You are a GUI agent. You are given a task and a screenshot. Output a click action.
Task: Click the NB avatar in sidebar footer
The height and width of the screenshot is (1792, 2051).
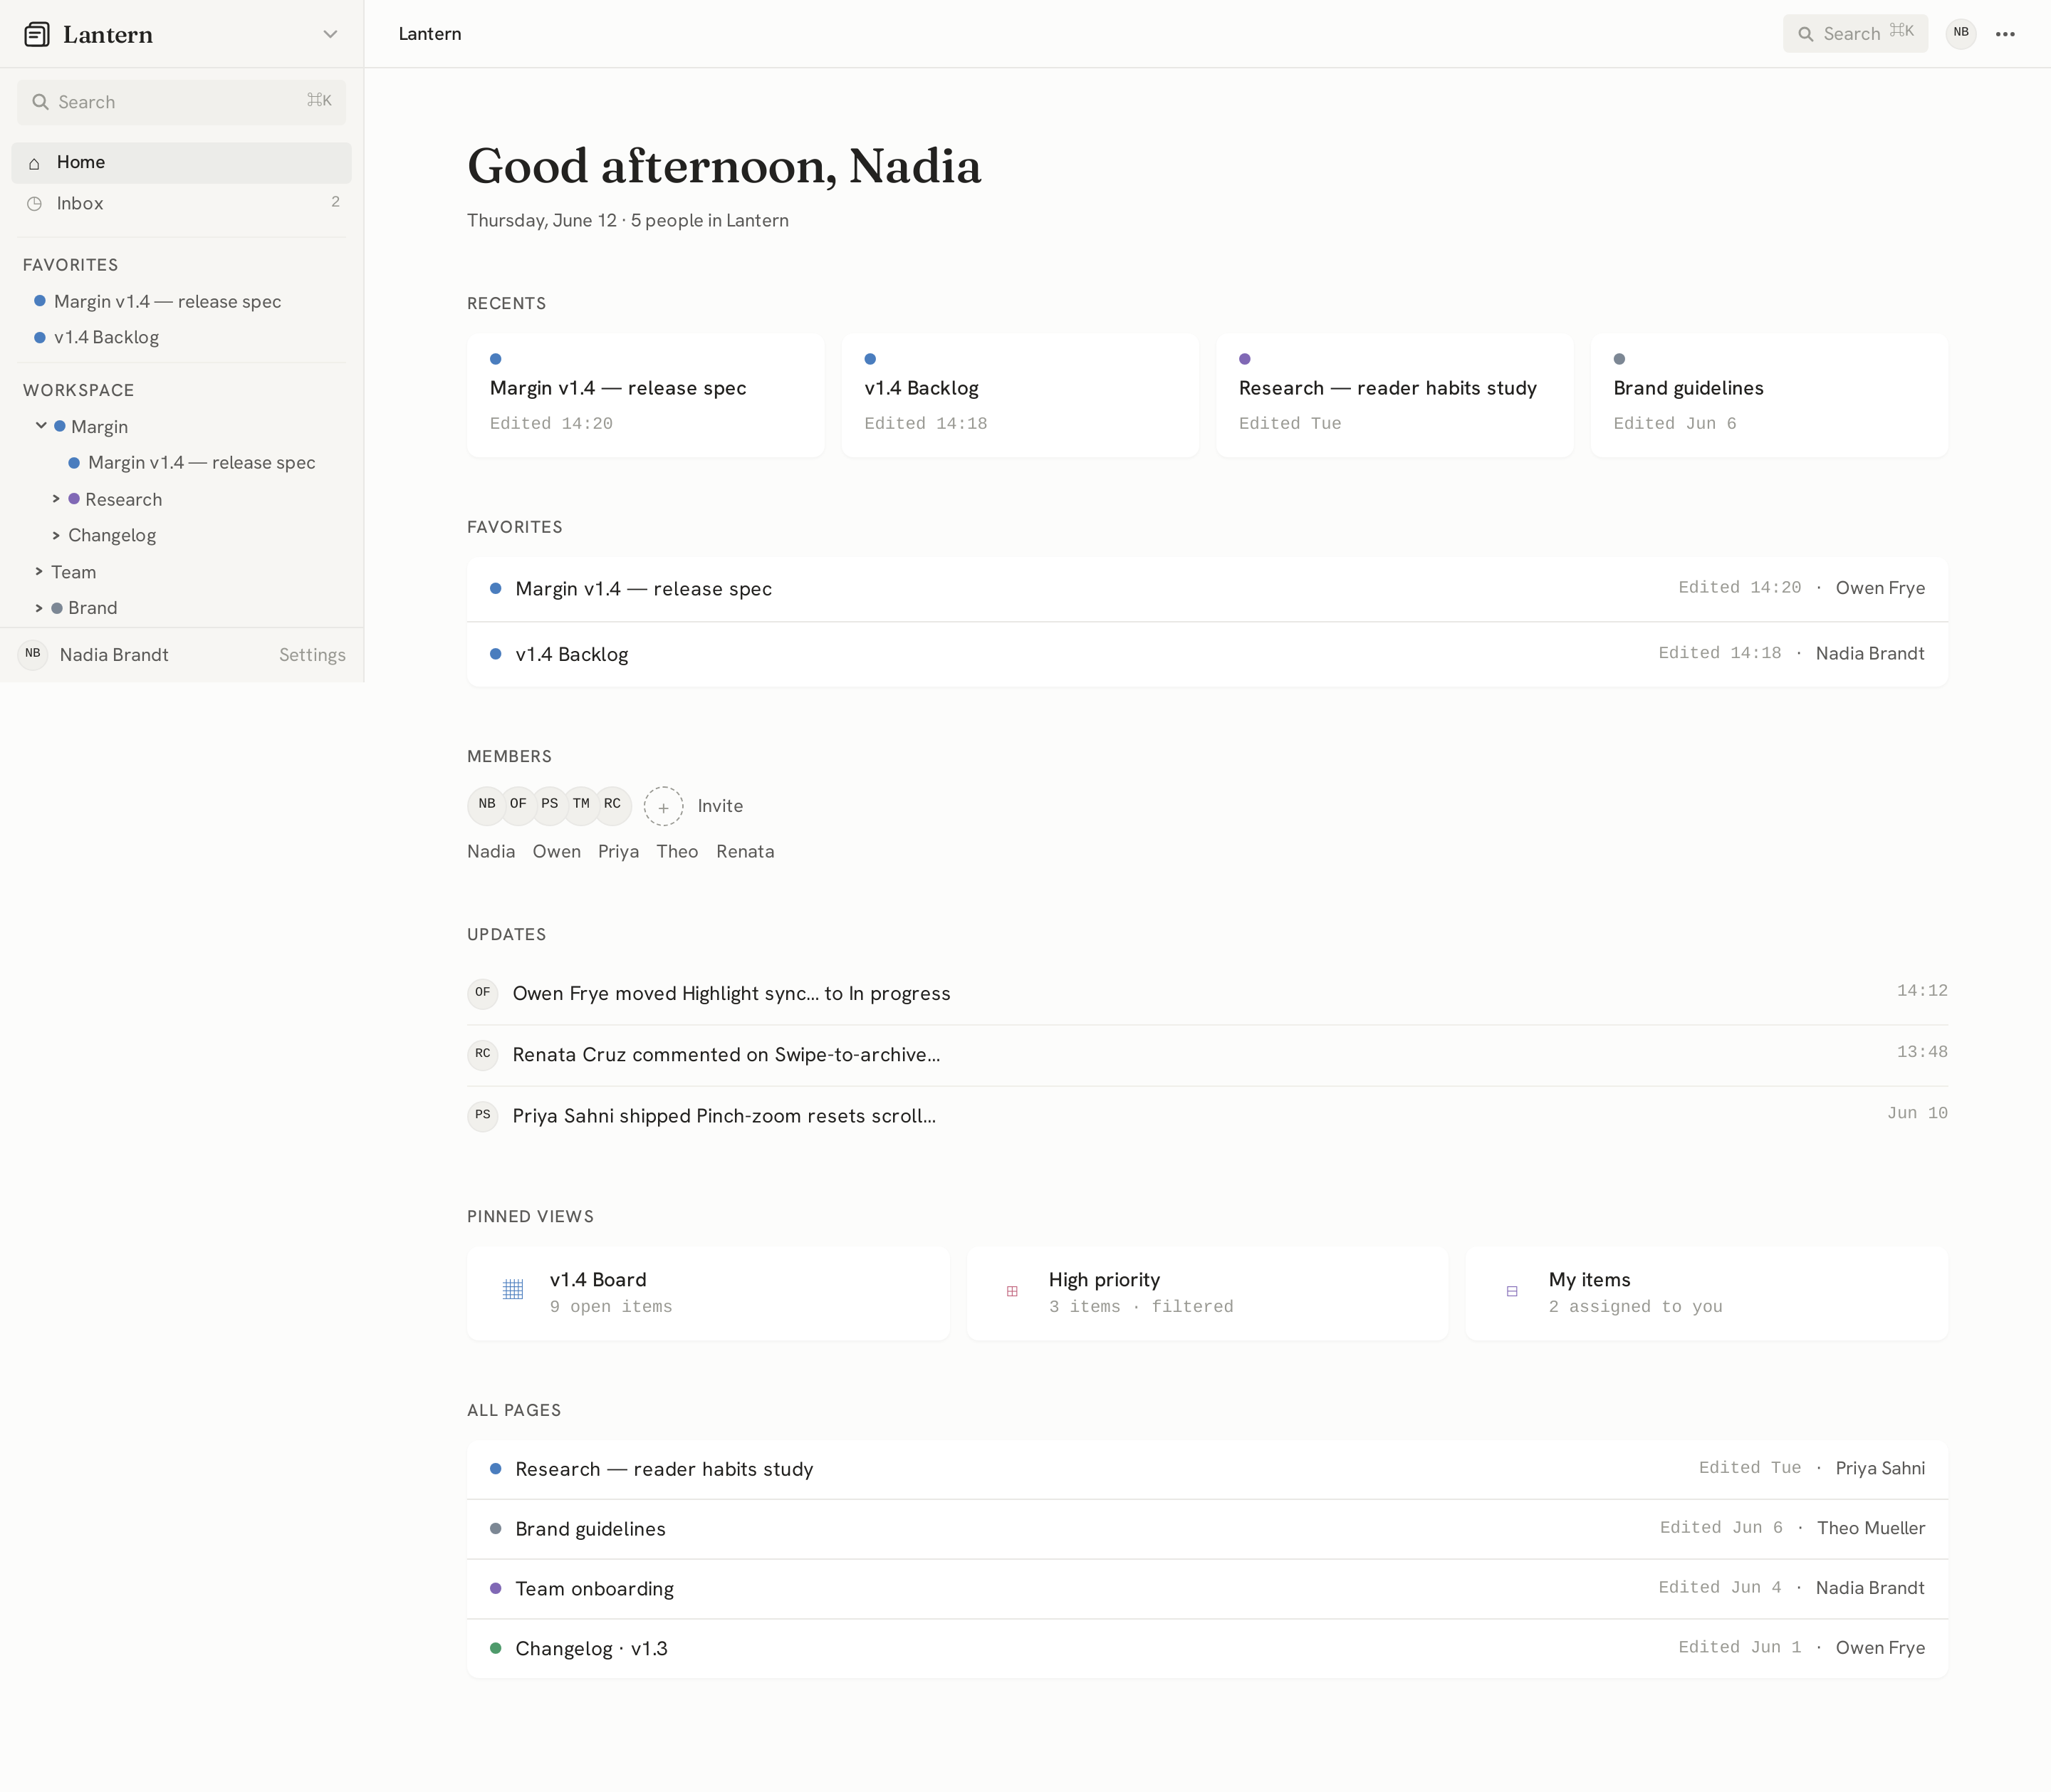click(33, 654)
